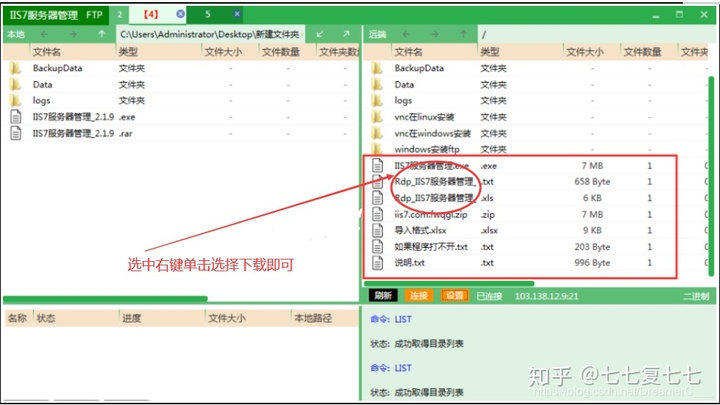Screen dimensions: 720x405
Task: Select remote iis7.com.fwqgl.zip file icon
Action: [x=377, y=214]
